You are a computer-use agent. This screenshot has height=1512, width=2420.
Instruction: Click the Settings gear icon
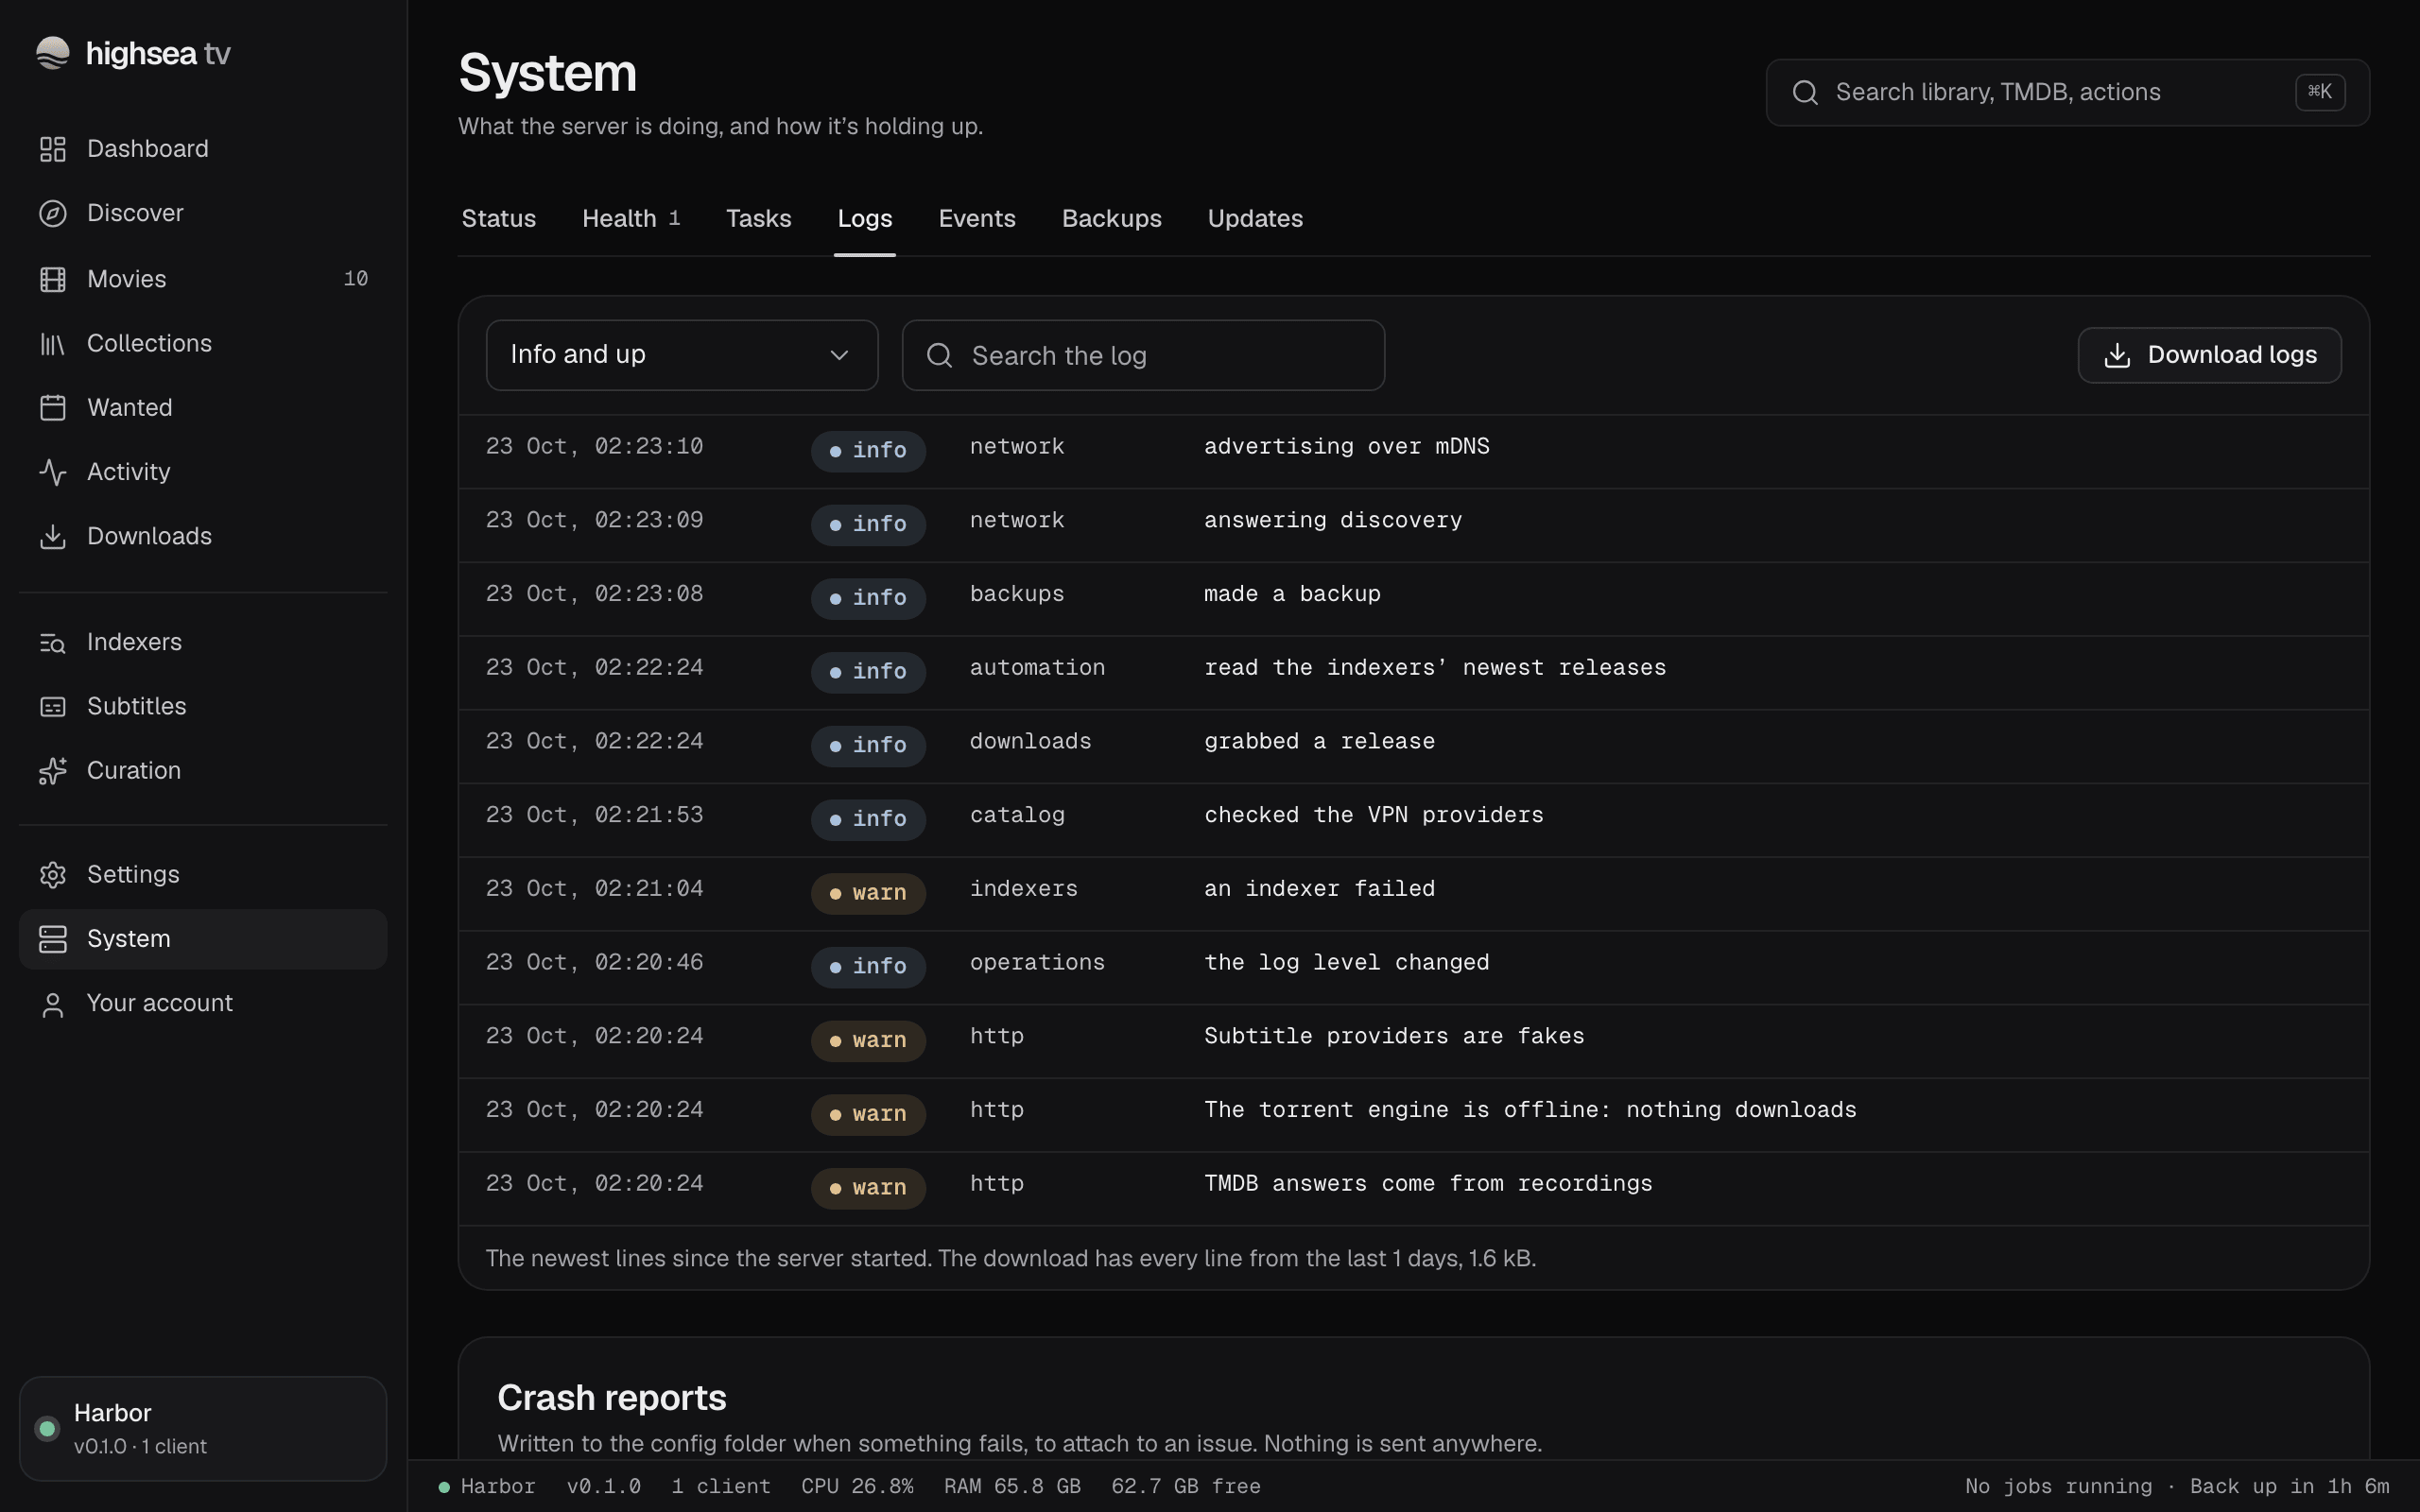tap(52, 875)
